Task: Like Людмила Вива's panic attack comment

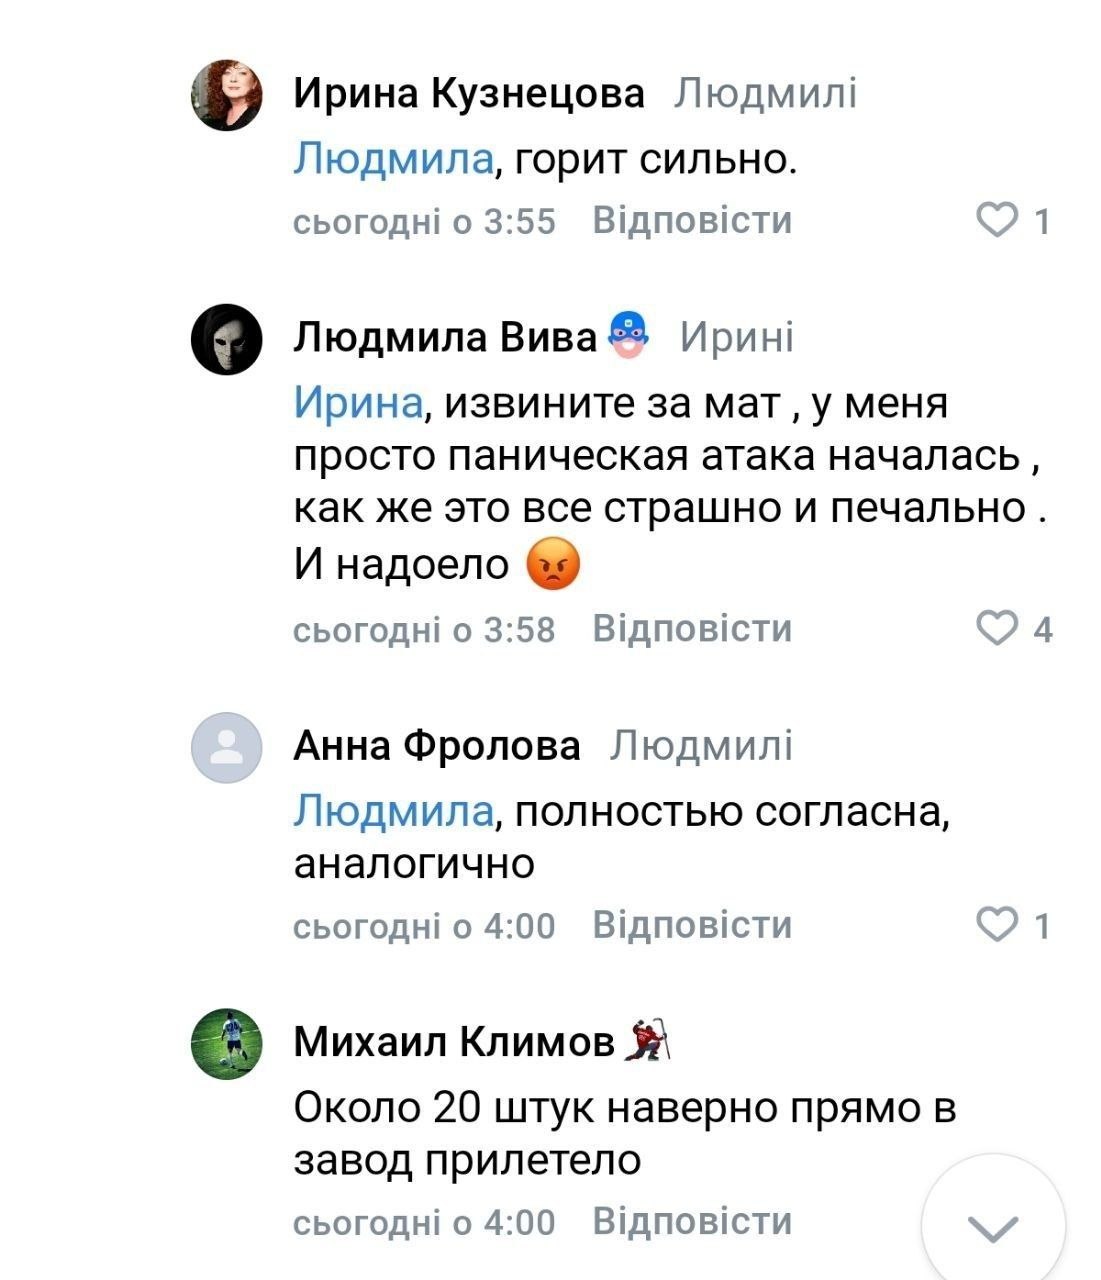Action: [996, 629]
